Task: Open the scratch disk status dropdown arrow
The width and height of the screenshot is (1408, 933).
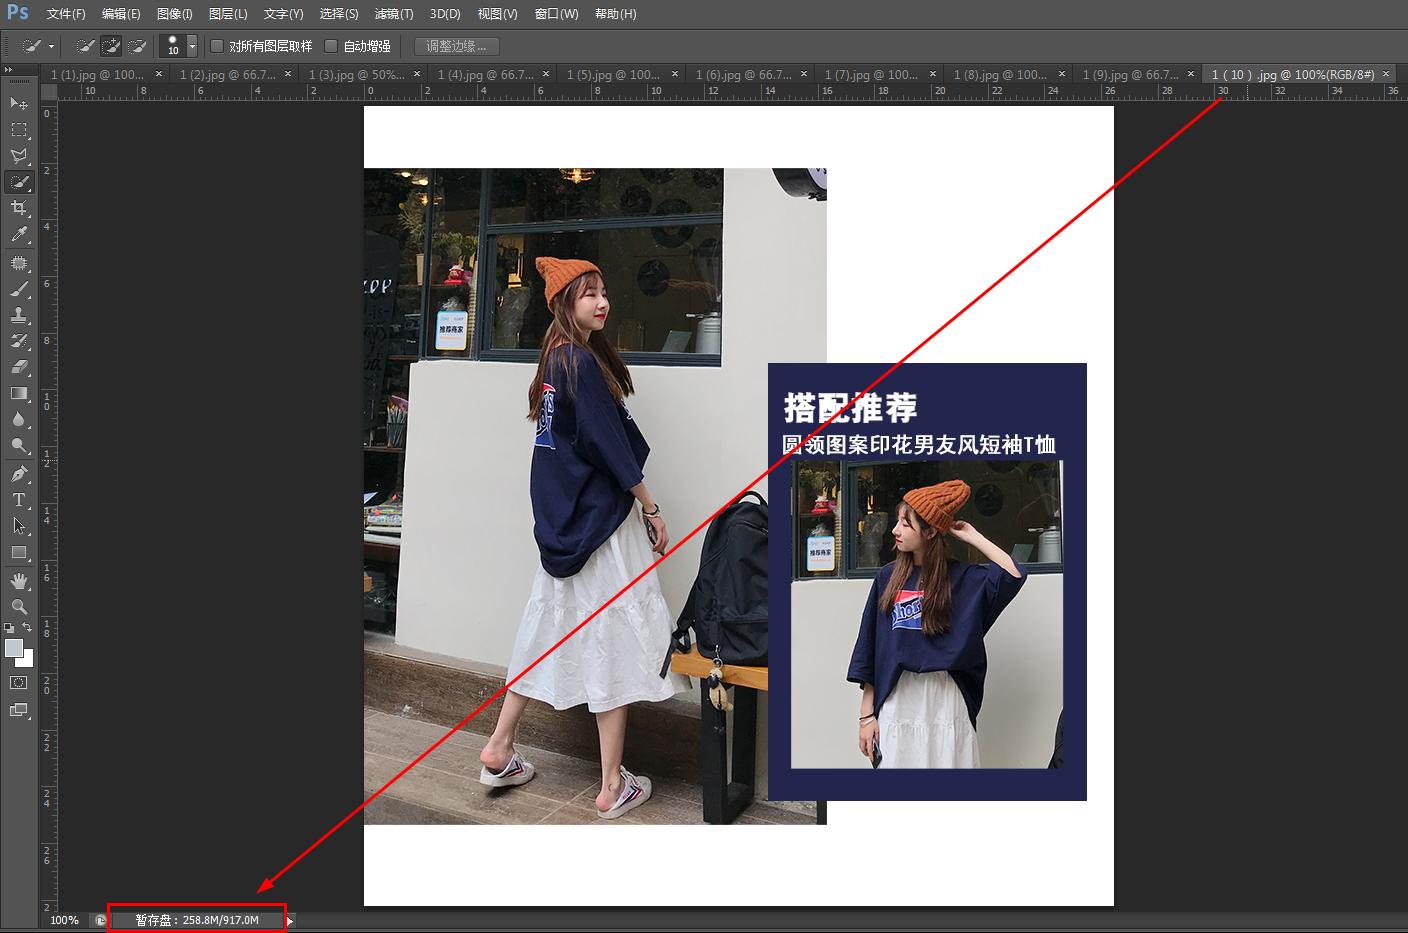Action: [289, 919]
